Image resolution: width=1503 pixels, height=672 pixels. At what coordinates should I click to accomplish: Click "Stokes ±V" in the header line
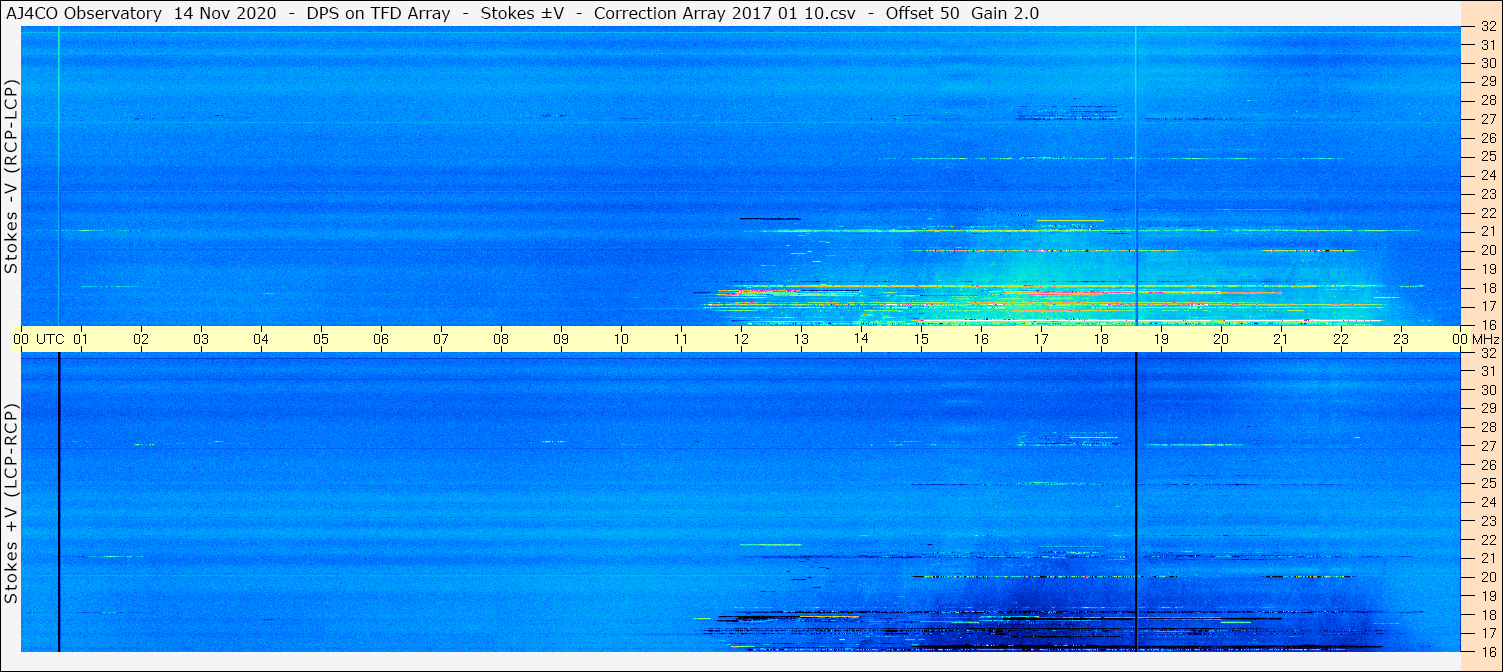click(523, 14)
